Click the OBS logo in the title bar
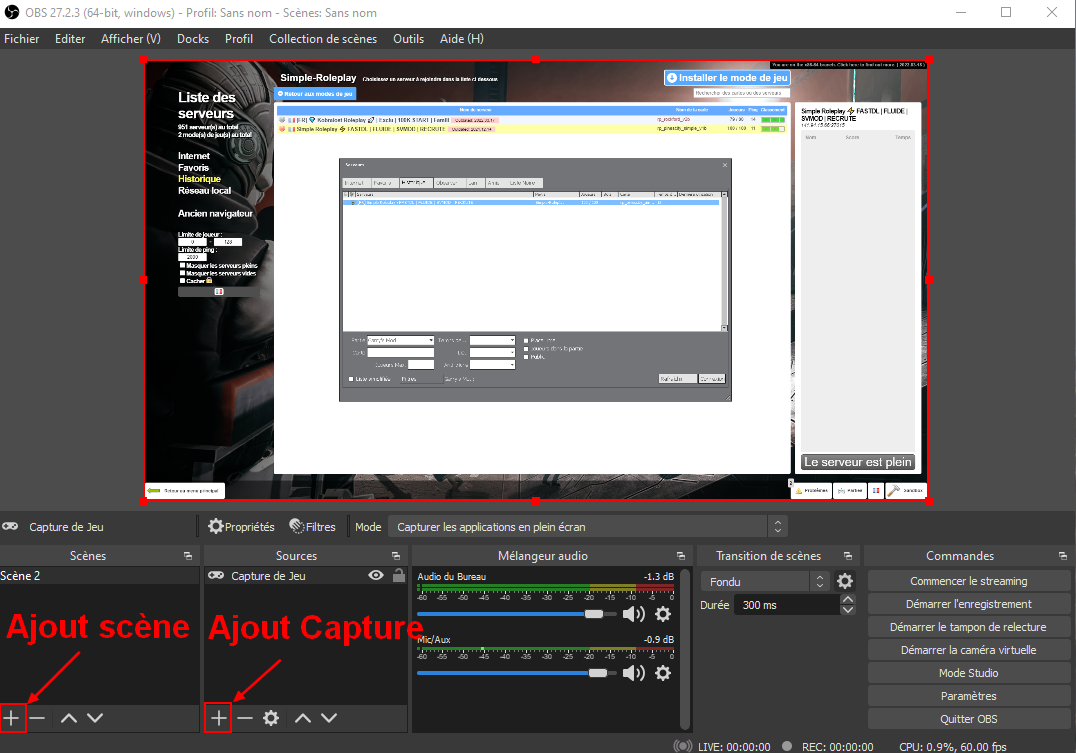Viewport: 1076px width, 753px height. (x=12, y=12)
